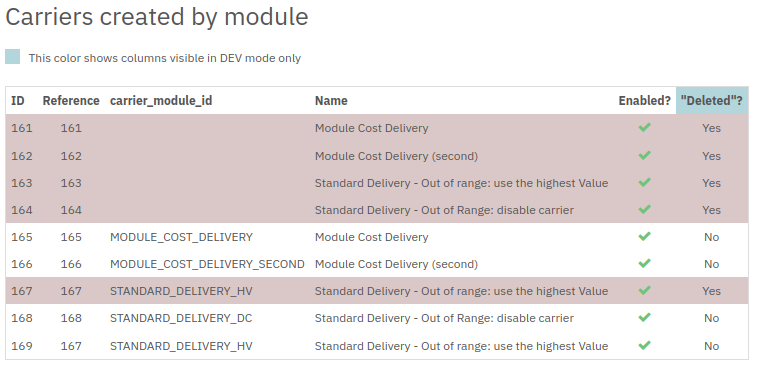Screen dimensions: 757x368
Task: Click the Reference column header
Action: click(x=71, y=100)
